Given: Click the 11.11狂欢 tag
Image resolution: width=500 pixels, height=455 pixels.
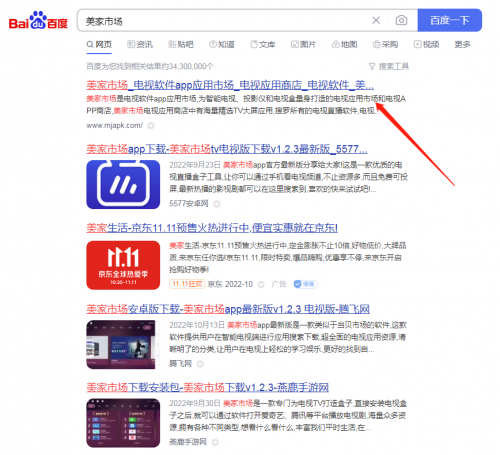Looking at the screenshot, I should 187,284.
